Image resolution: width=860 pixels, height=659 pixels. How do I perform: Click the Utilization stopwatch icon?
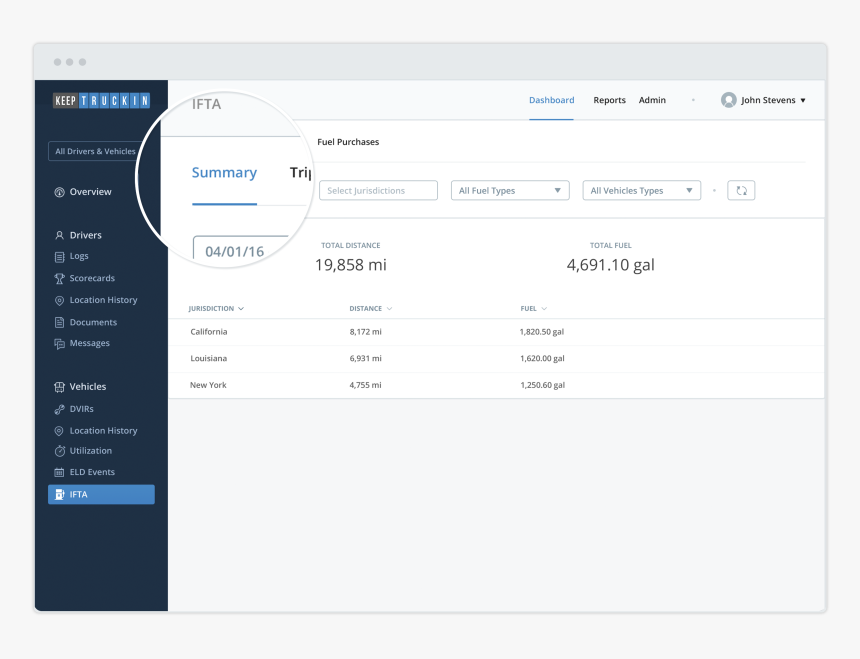[x=62, y=450]
